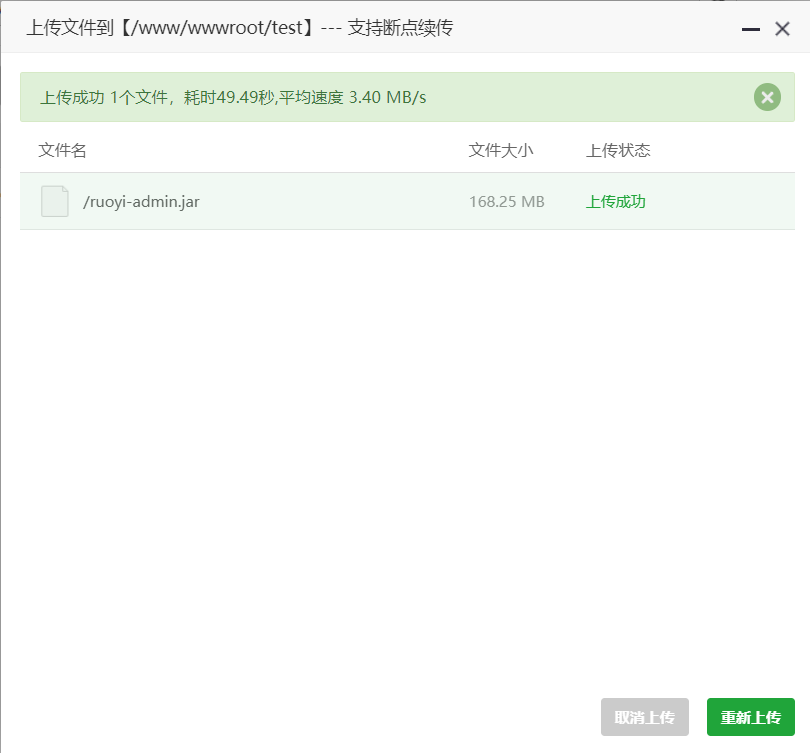Click the 重新上传 button
Image resolution: width=810 pixels, height=753 pixels.
point(751,717)
